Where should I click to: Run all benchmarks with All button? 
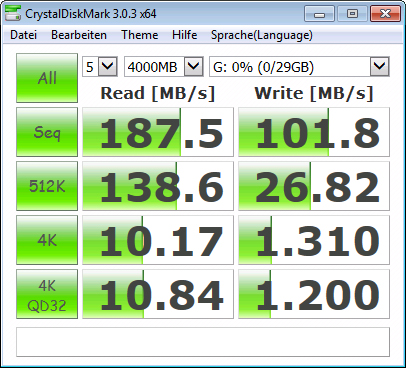coord(47,78)
